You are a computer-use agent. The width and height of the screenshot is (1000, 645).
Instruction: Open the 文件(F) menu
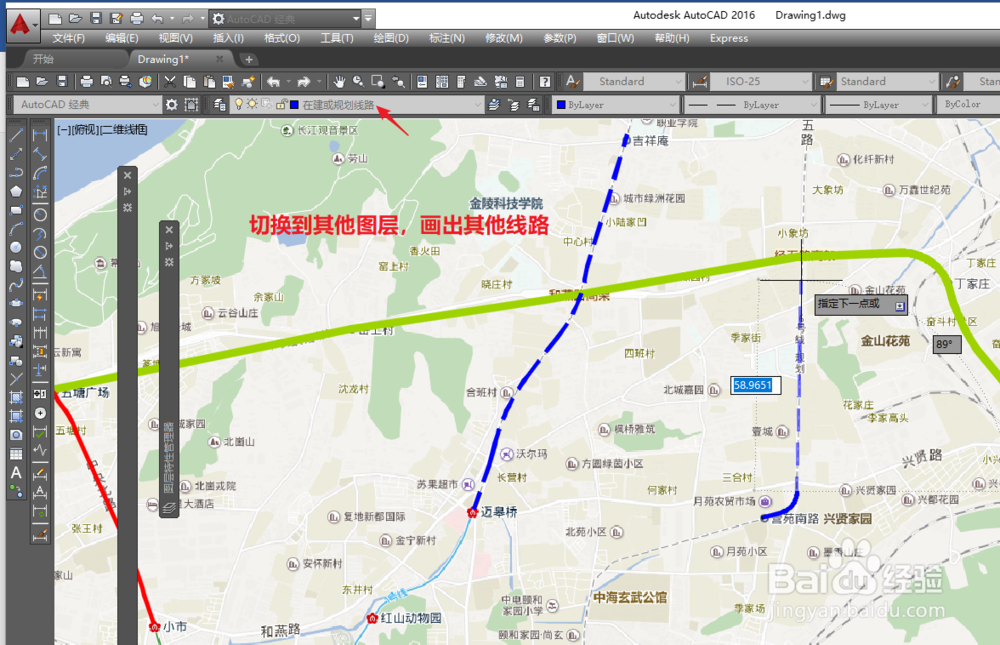click(68, 38)
